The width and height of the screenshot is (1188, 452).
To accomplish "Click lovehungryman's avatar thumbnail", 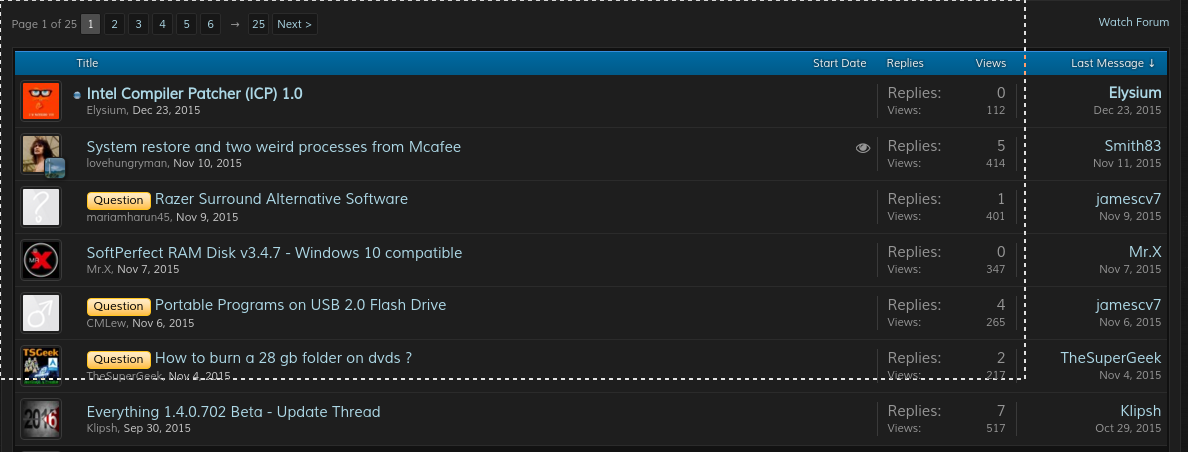I will click(41, 154).
